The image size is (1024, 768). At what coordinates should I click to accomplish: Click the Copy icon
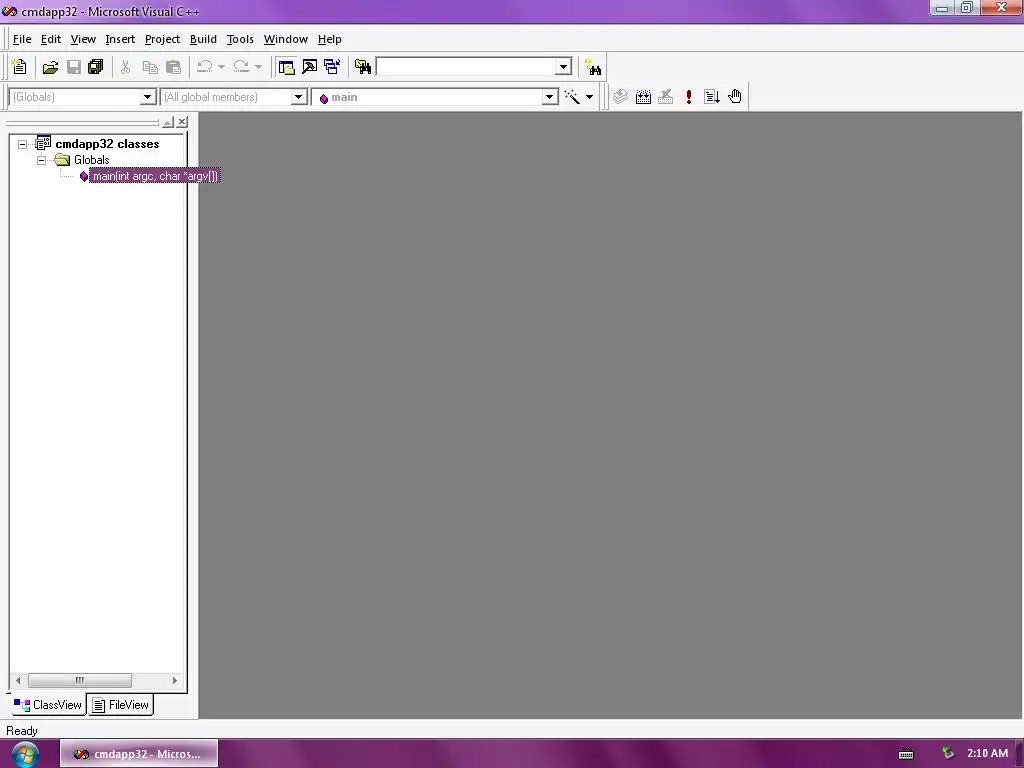[150, 67]
